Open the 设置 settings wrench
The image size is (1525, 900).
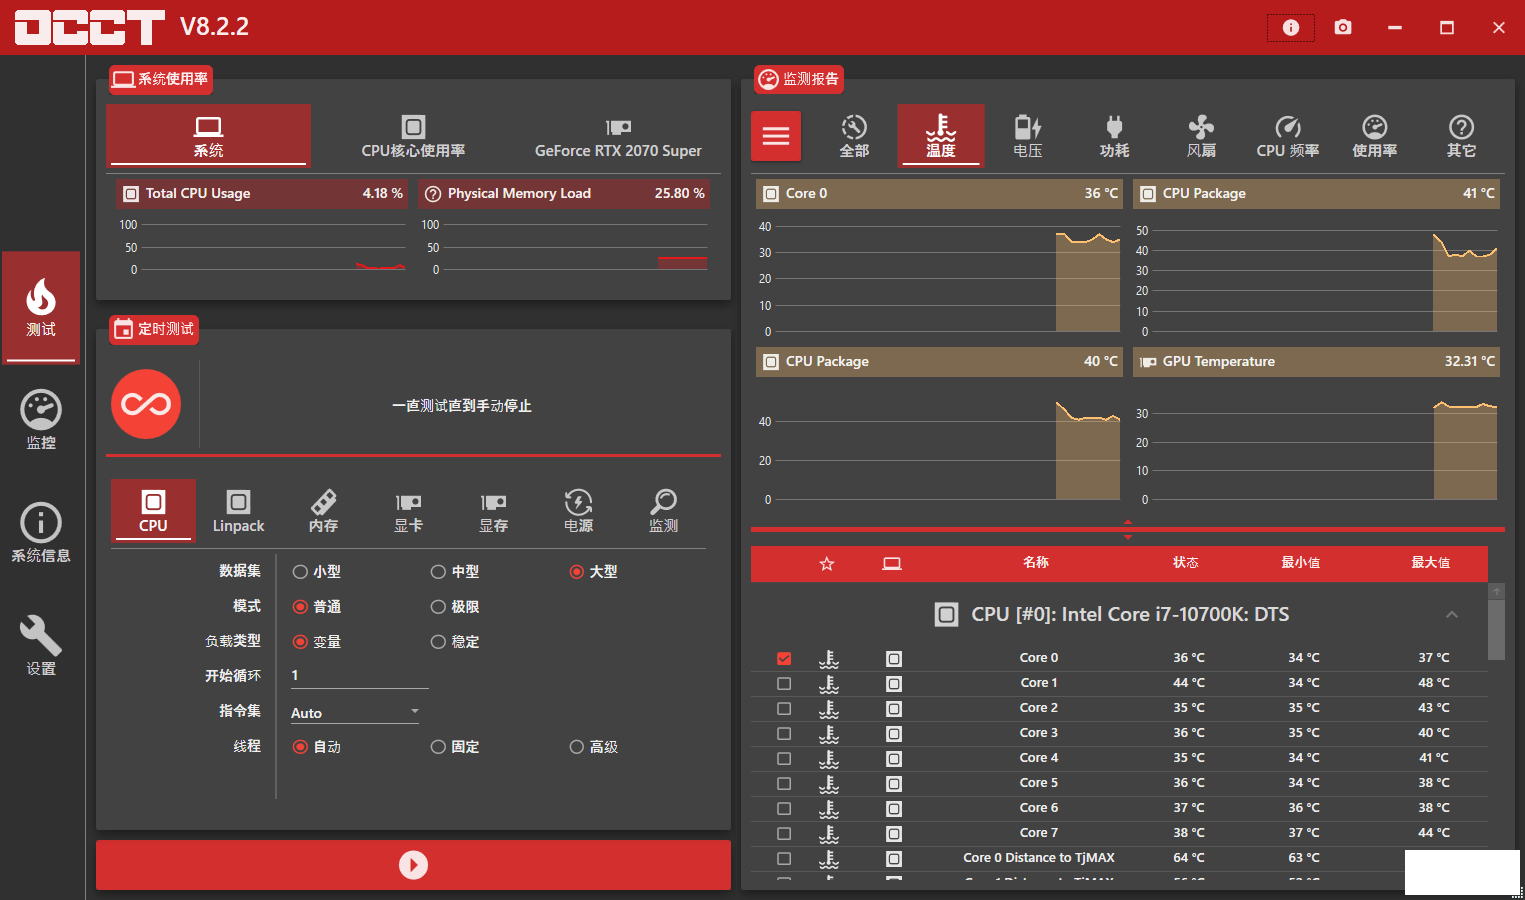[x=41, y=646]
